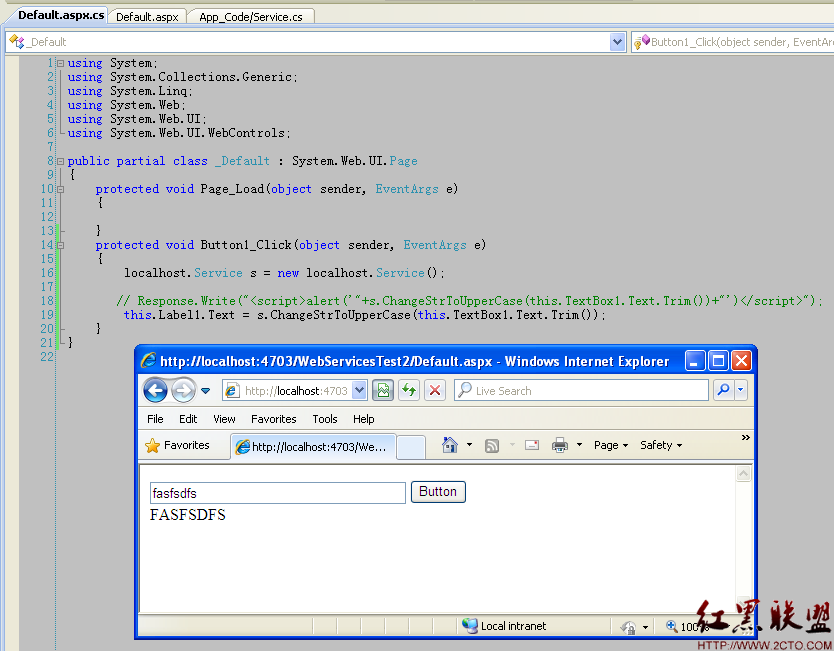Screen dimensions: 834x651
Task: Open the Home button dropdown arrow
Action: (x=469, y=445)
